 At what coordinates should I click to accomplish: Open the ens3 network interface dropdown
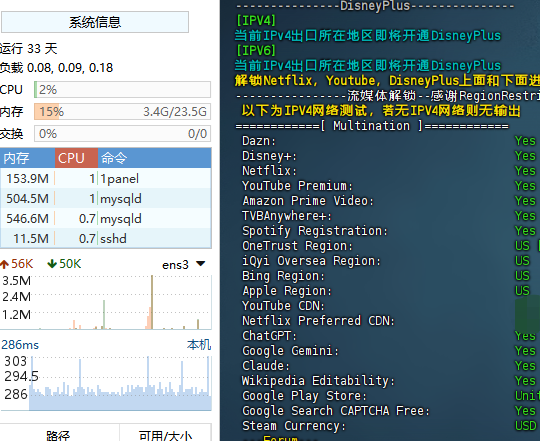pos(200,264)
